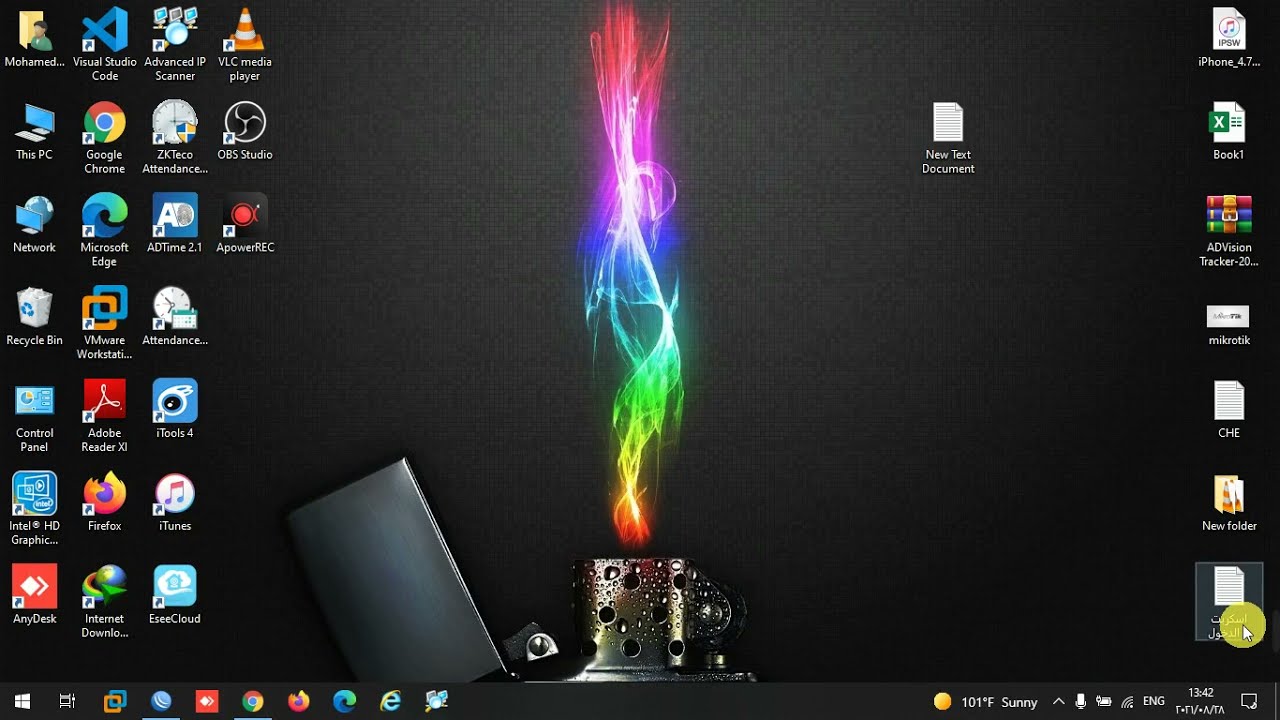Select the Control Panel desktop icon
This screenshot has width=1280, height=720.
[x=34, y=417]
